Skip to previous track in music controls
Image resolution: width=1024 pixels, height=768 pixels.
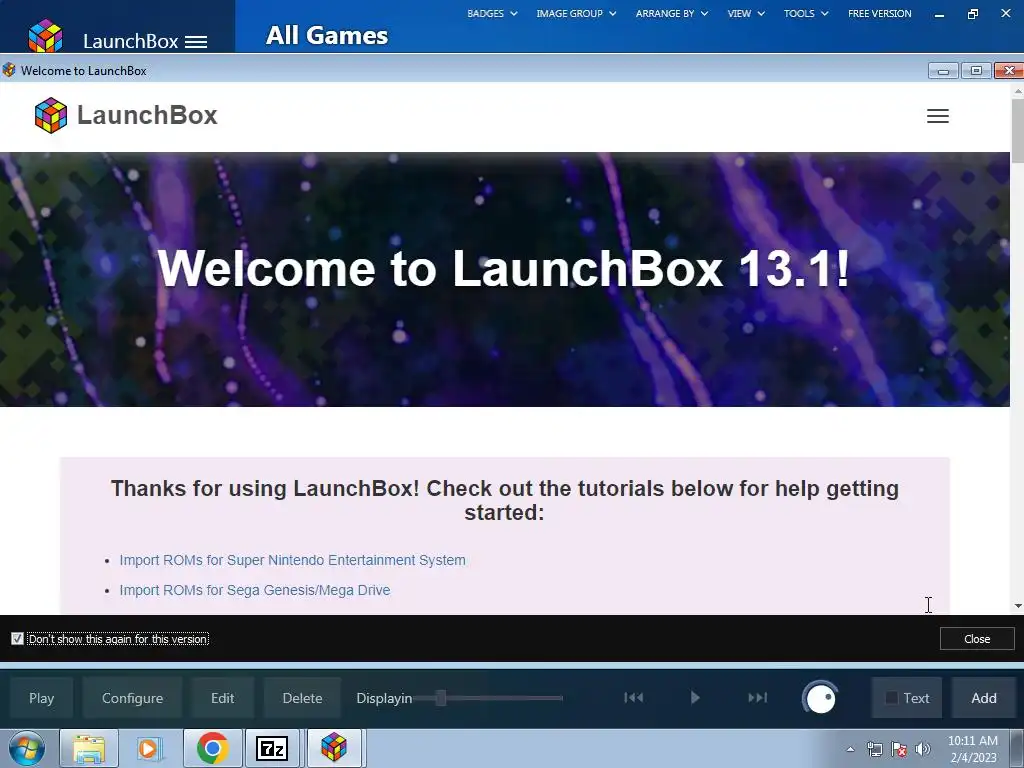[633, 697]
